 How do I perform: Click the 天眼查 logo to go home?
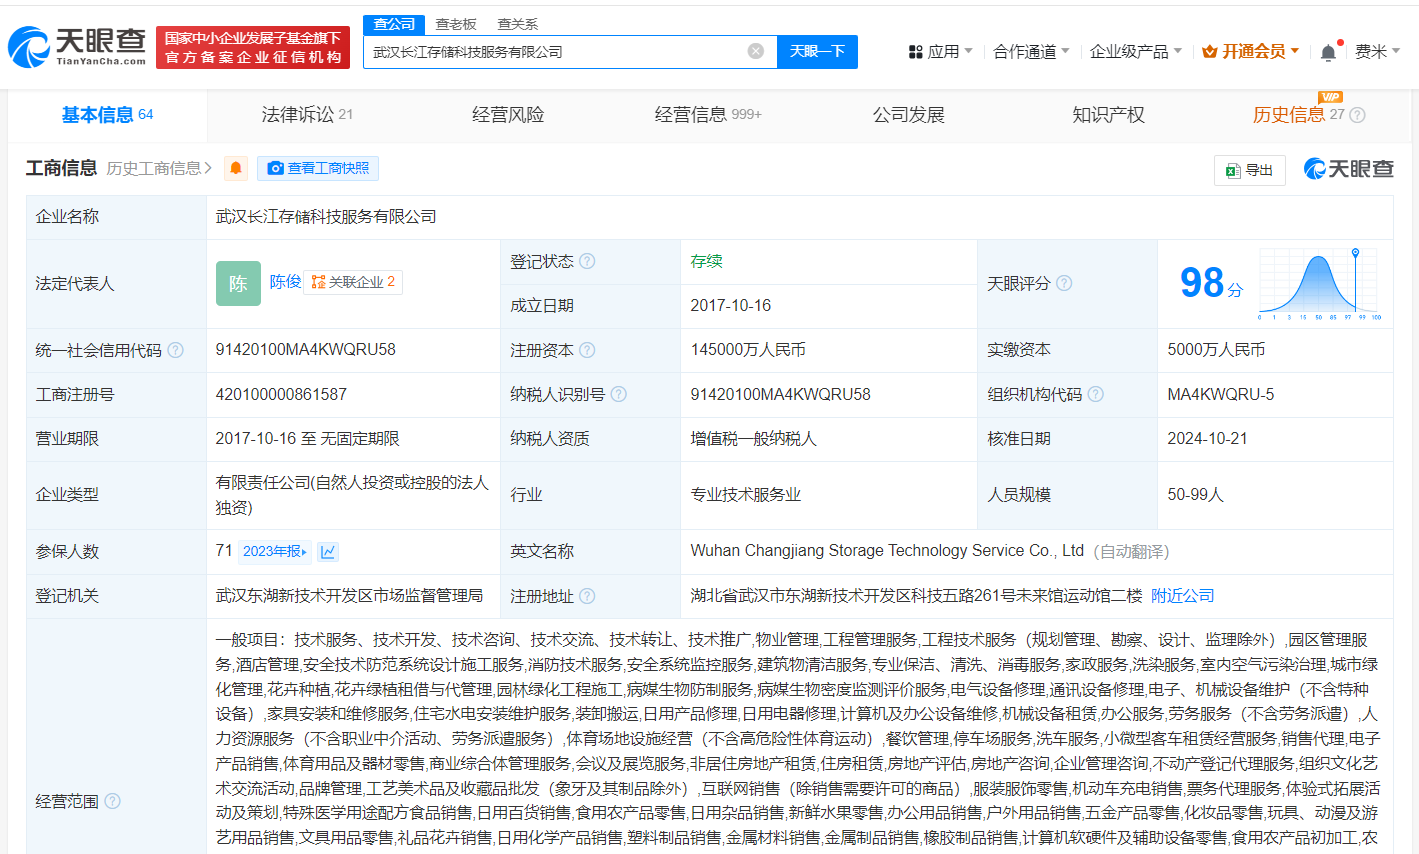point(78,46)
